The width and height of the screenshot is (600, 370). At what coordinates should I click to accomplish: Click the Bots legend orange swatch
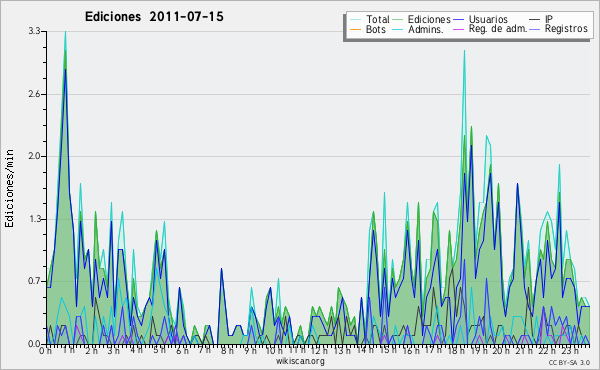[355, 29]
